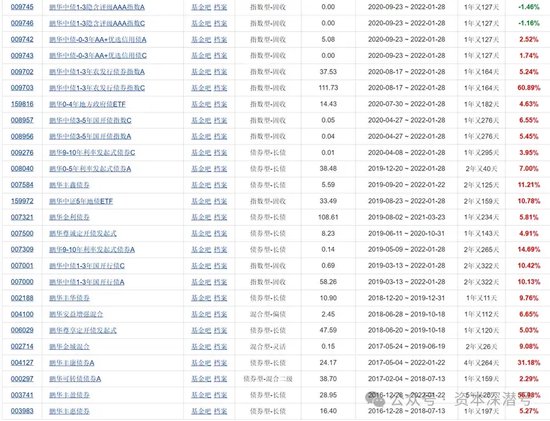This screenshot has width=550, height=421.
Task: Open fund code 008956 link
Action: point(22,136)
